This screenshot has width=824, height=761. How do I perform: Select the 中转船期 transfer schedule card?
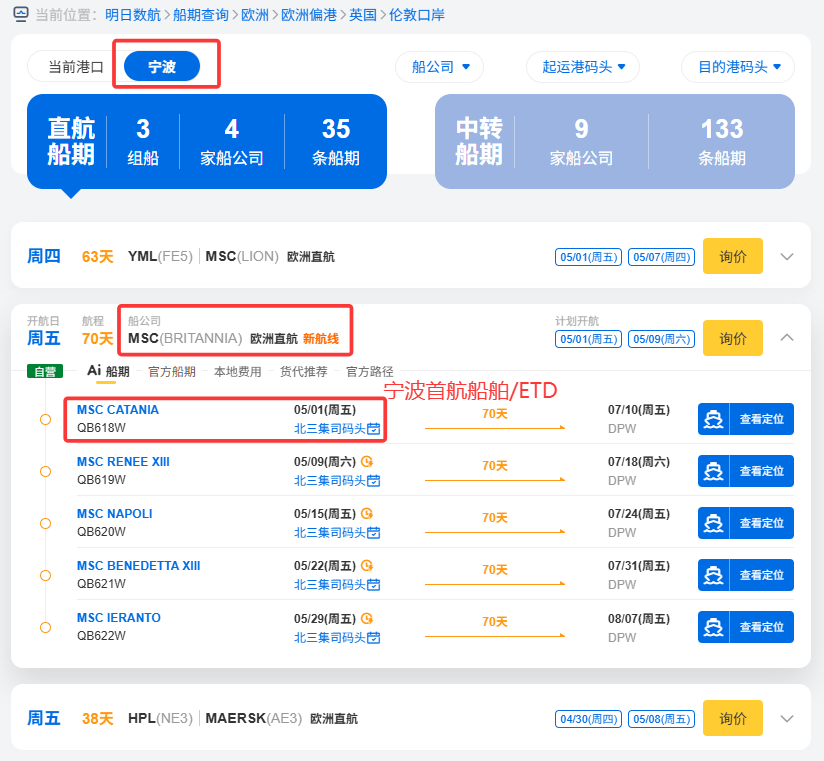click(614, 142)
